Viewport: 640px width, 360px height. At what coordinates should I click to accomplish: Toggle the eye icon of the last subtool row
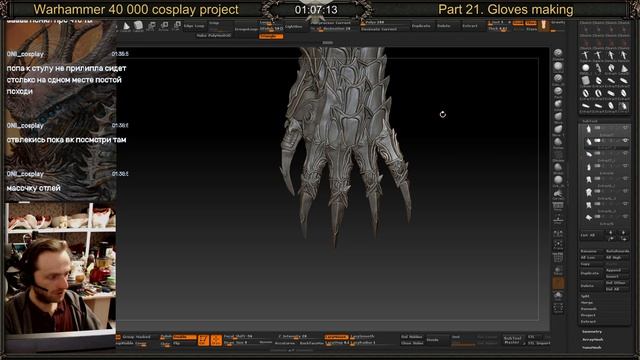pyautogui.click(x=625, y=217)
